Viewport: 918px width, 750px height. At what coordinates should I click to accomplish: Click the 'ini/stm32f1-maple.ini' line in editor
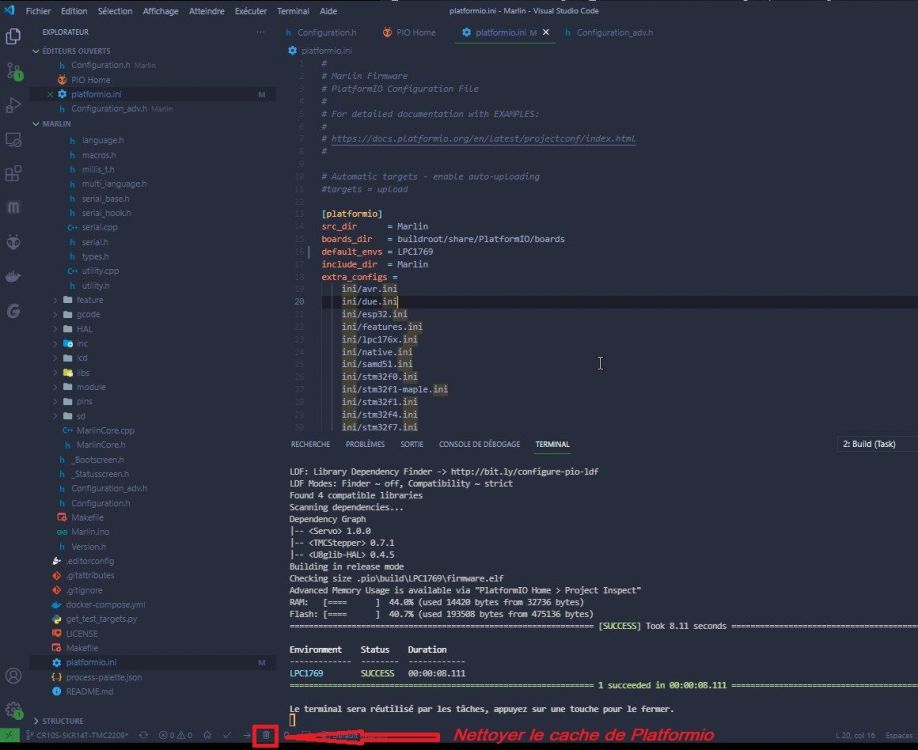pos(395,389)
